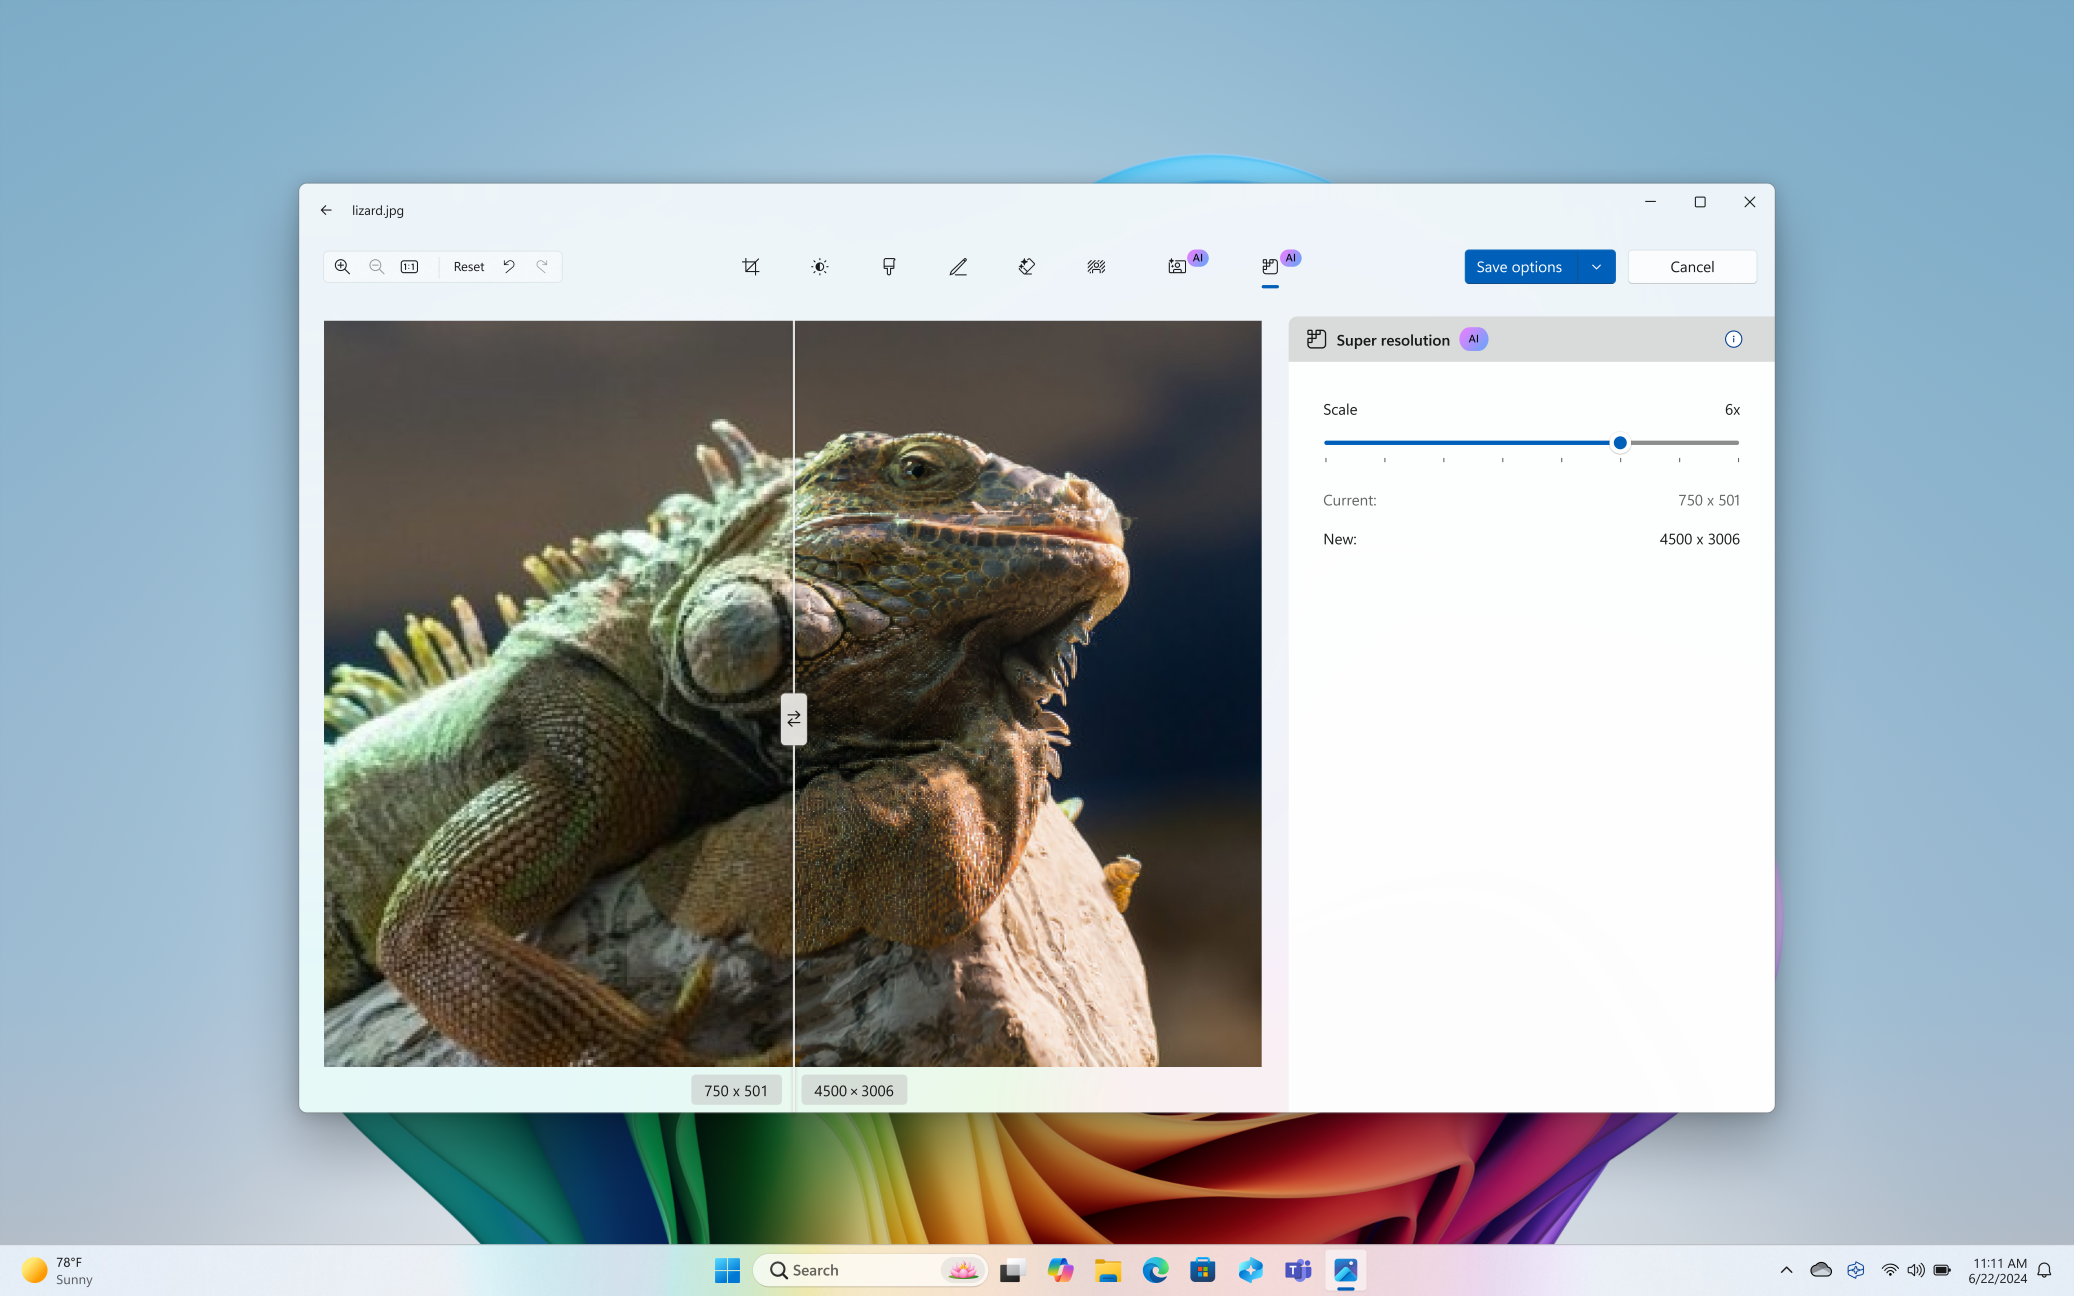Select the Brightness adjustment tool
2074x1296 pixels.
[x=820, y=266]
